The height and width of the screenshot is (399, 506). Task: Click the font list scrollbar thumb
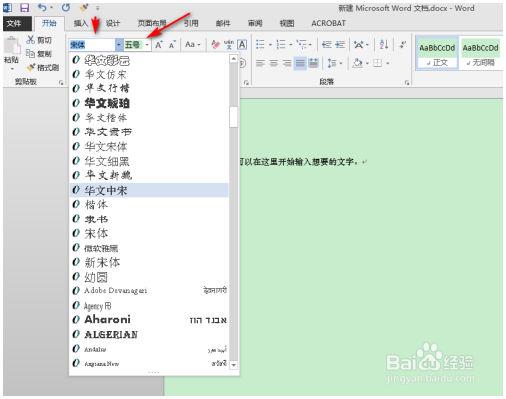(x=234, y=117)
